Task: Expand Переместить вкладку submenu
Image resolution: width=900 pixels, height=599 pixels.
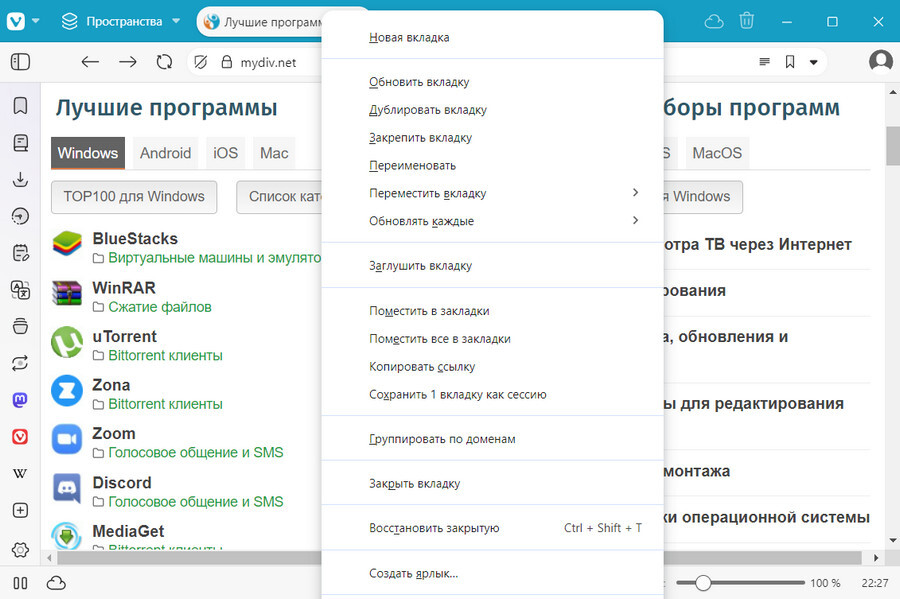Action: [x=492, y=193]
